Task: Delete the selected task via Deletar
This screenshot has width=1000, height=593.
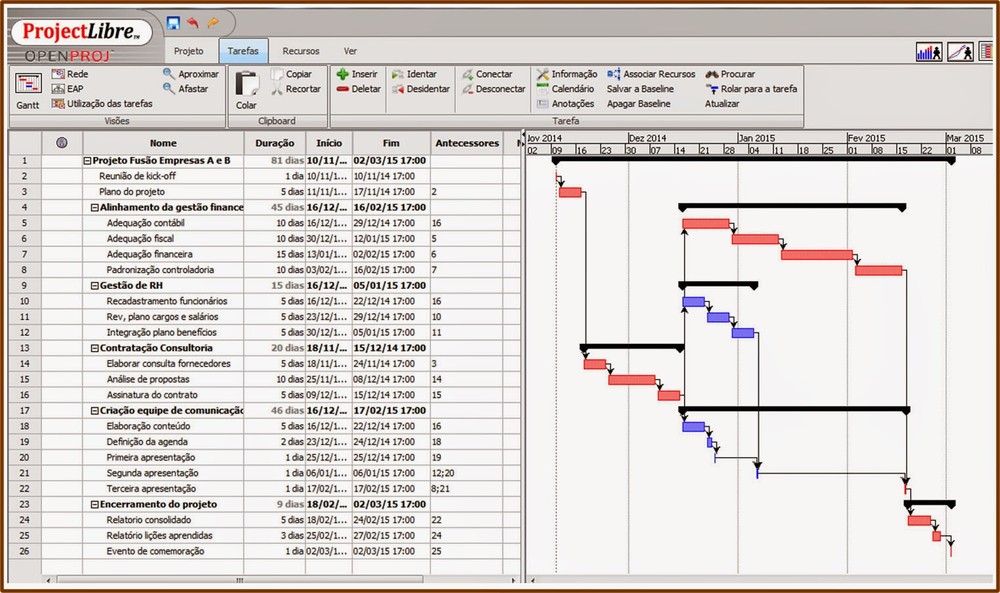Action: point(360,88)
